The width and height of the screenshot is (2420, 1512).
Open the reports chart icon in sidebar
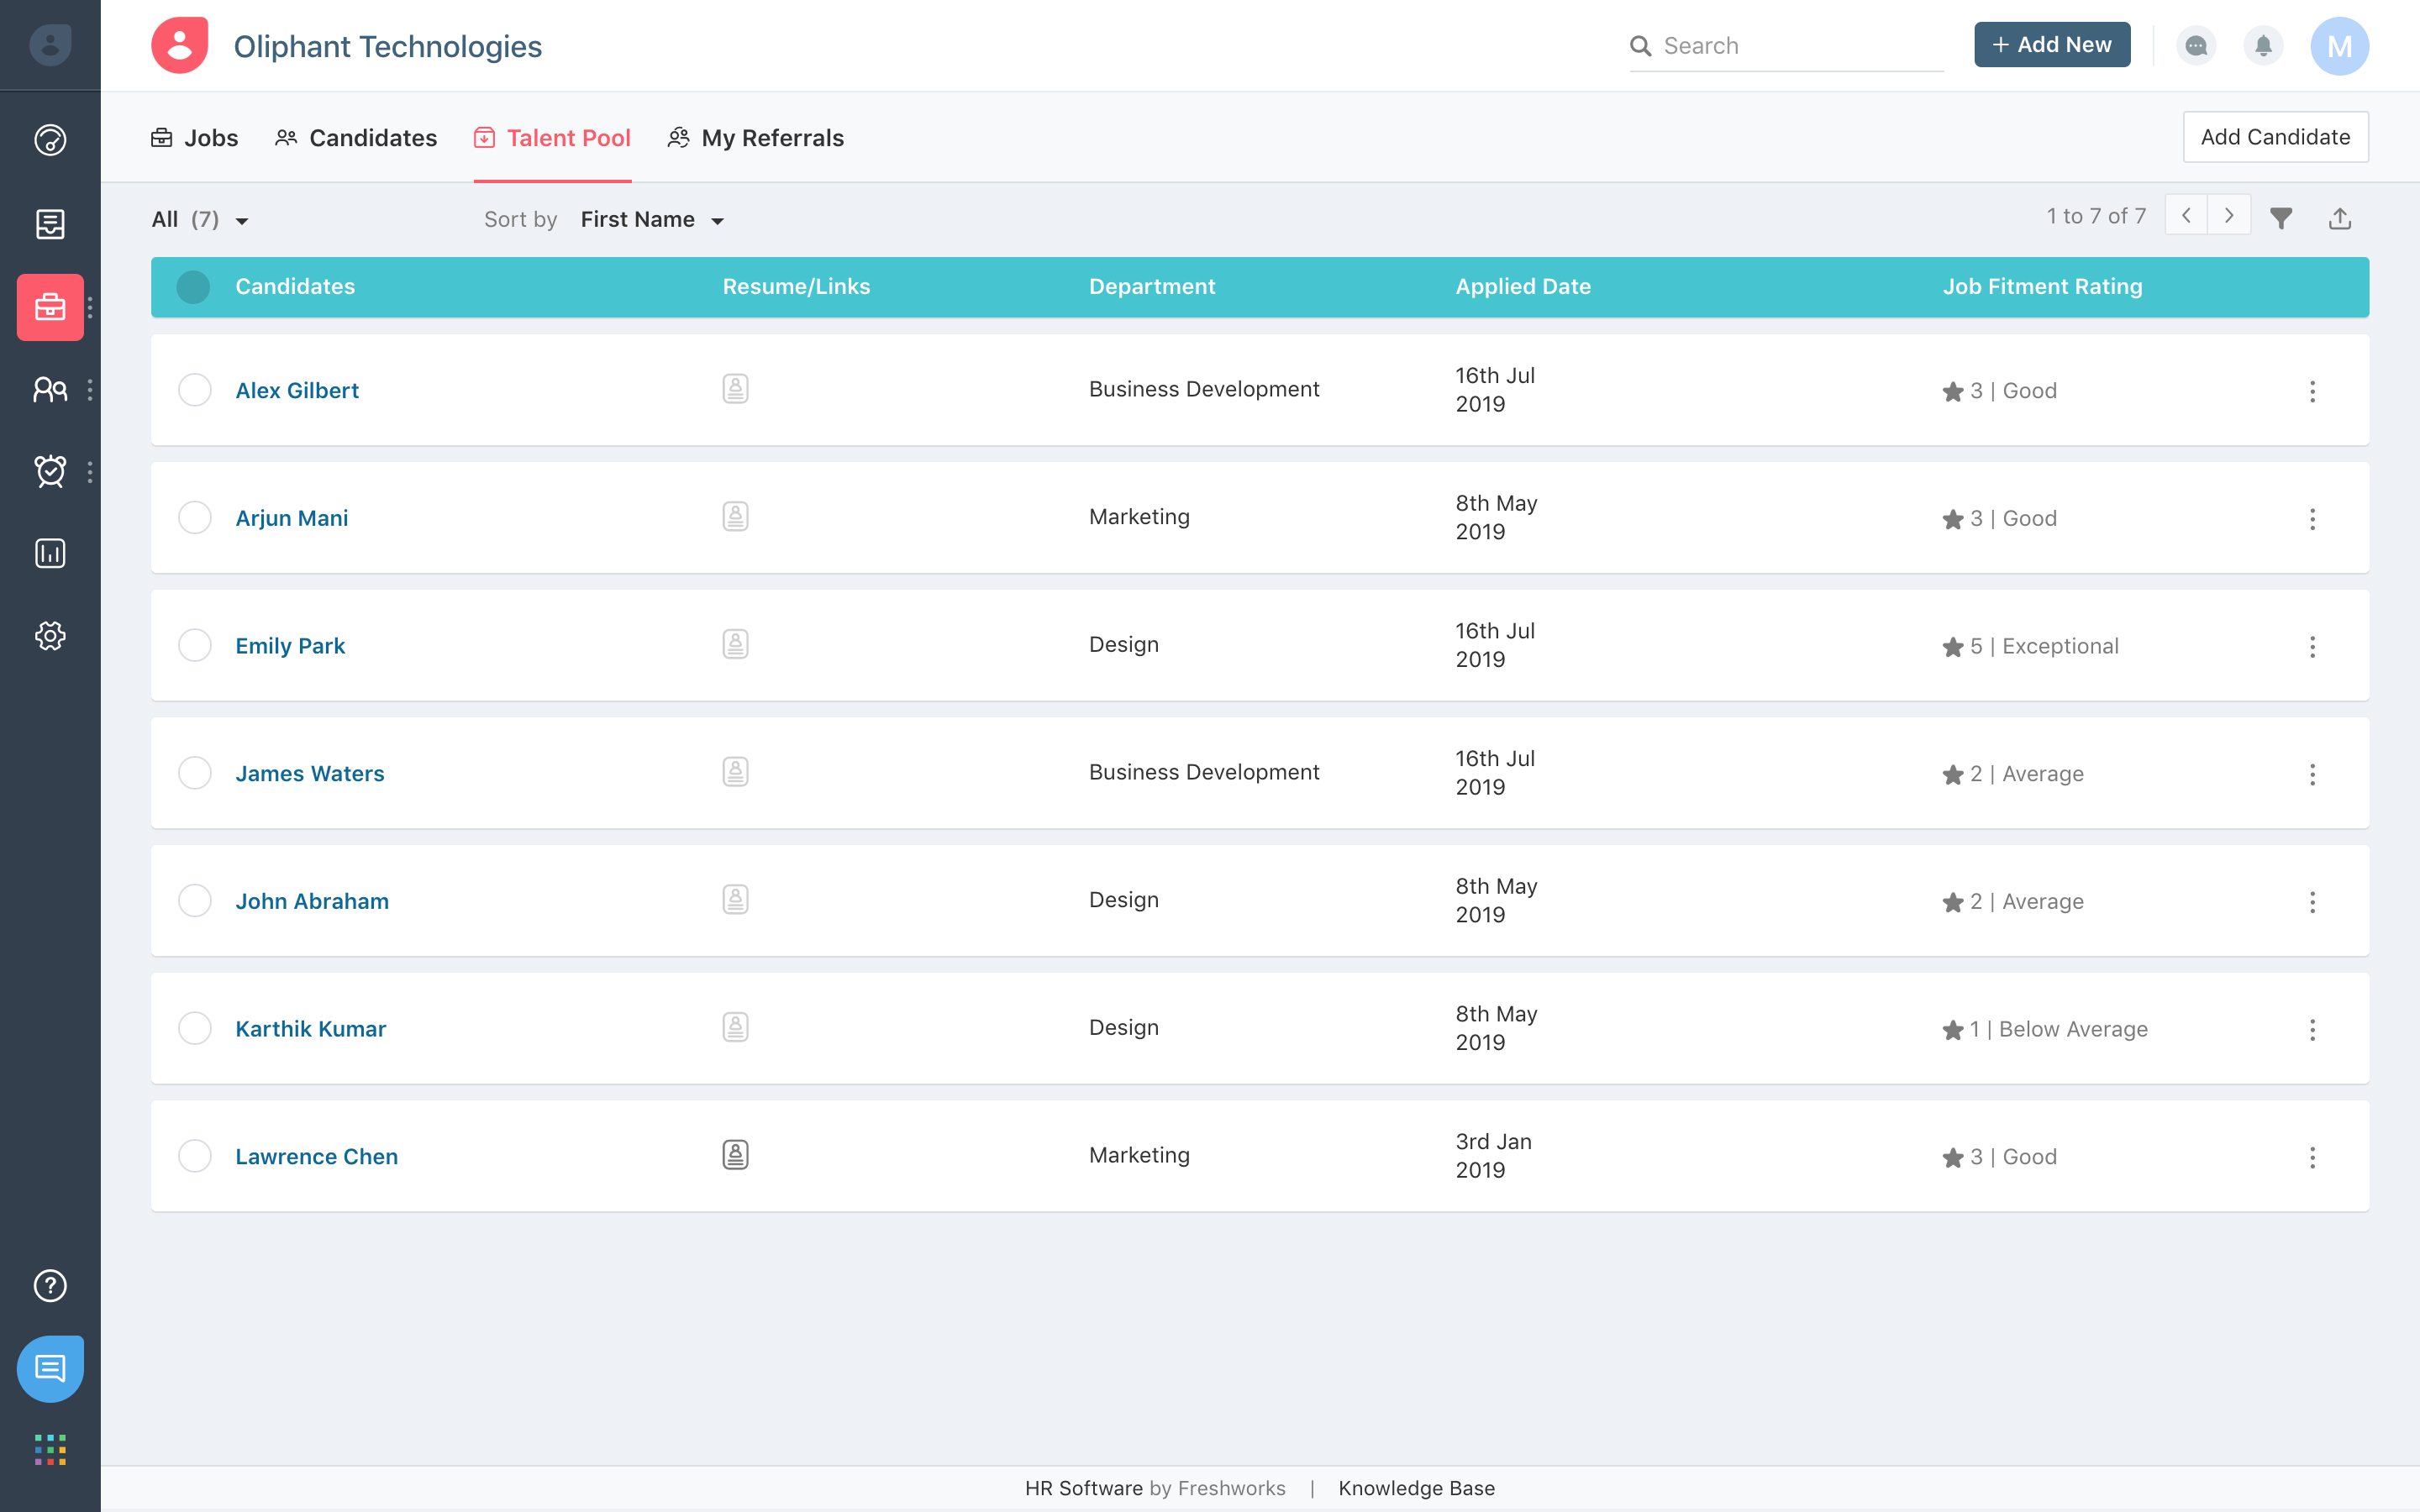tap(50, 553)
